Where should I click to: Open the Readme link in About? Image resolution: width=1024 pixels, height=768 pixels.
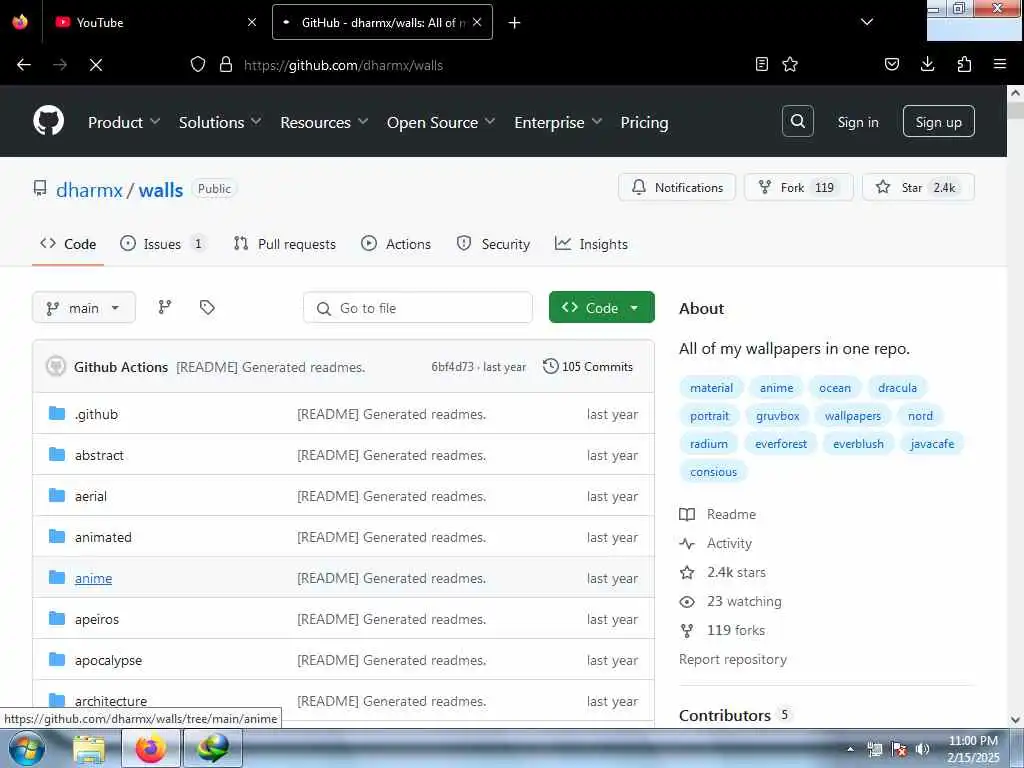[x=718, y=514]
